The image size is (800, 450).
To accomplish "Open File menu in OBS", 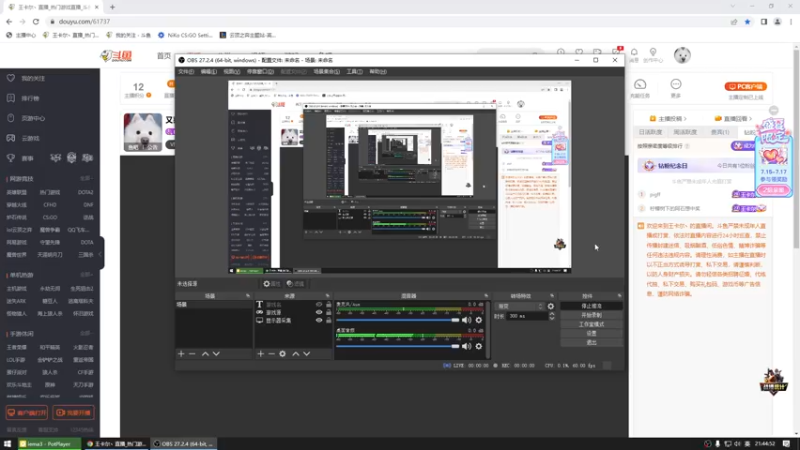I will (186, 71).
